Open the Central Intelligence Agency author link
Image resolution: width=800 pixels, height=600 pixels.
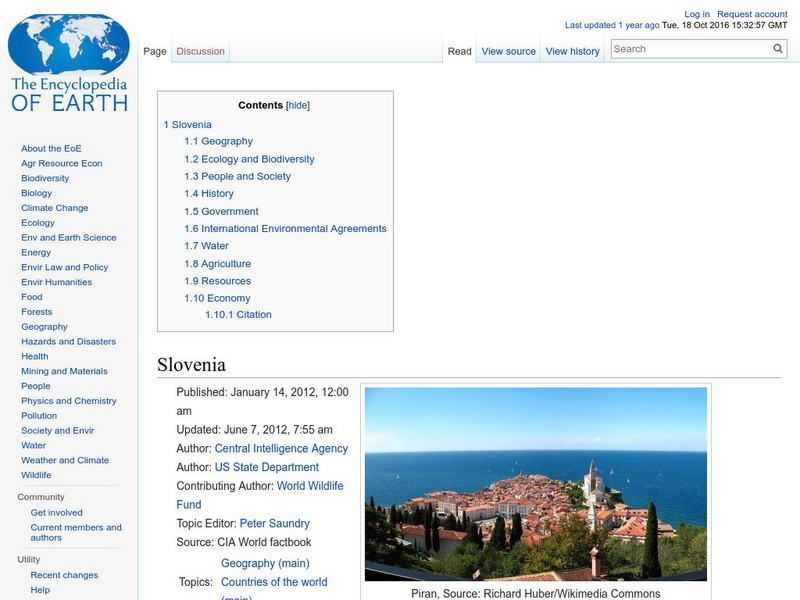pyautogui.click(x=283, y=448)
